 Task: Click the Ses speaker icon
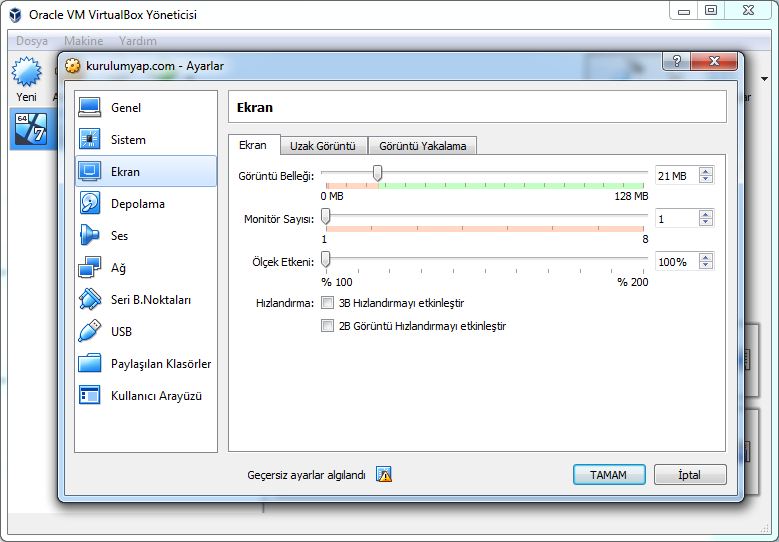(x=90, y=235)
